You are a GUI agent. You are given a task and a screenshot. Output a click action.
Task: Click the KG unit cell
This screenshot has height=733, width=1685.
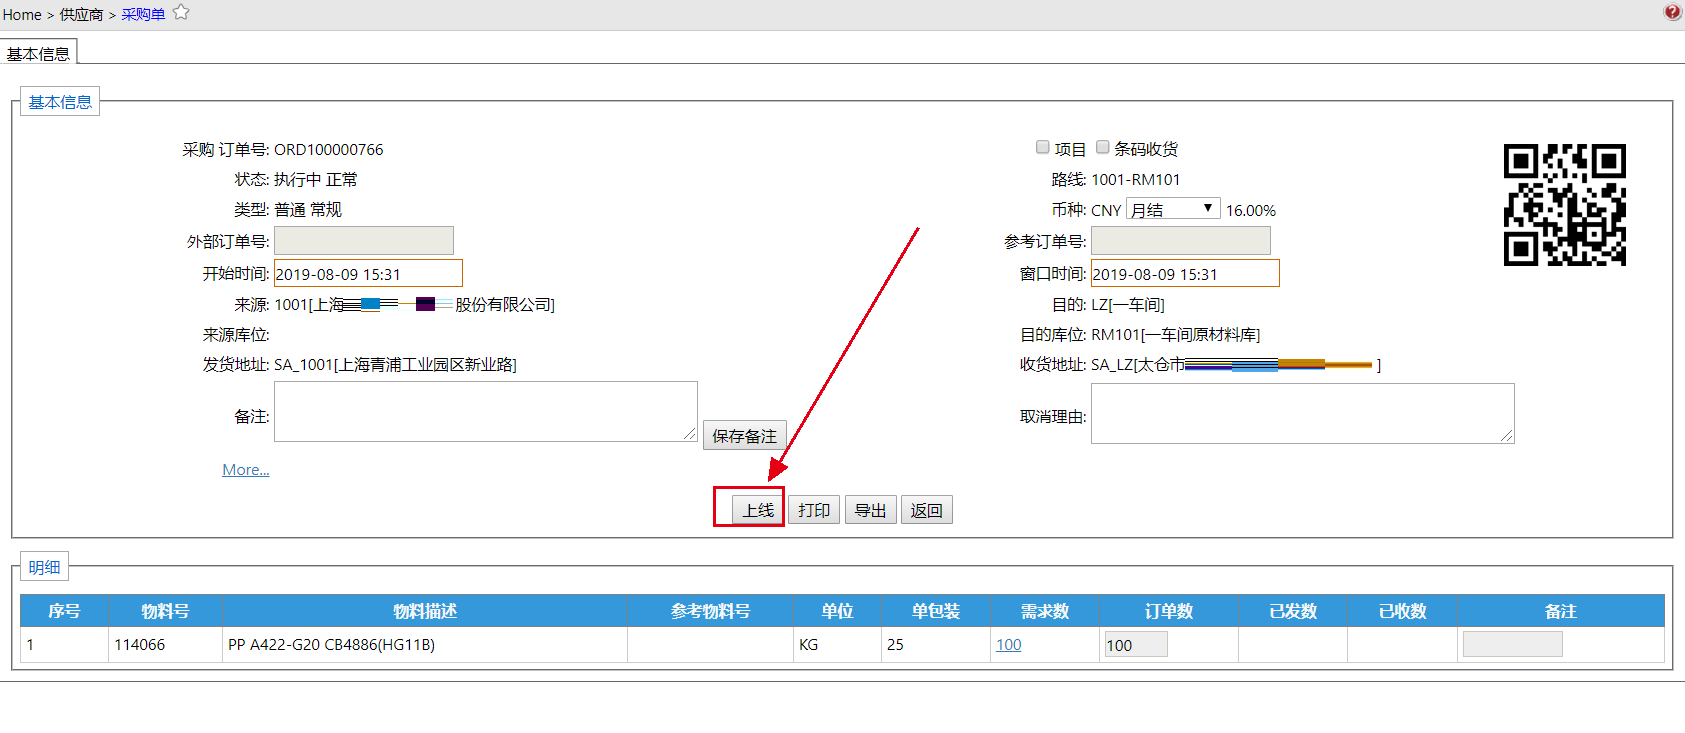pos(838,645)
